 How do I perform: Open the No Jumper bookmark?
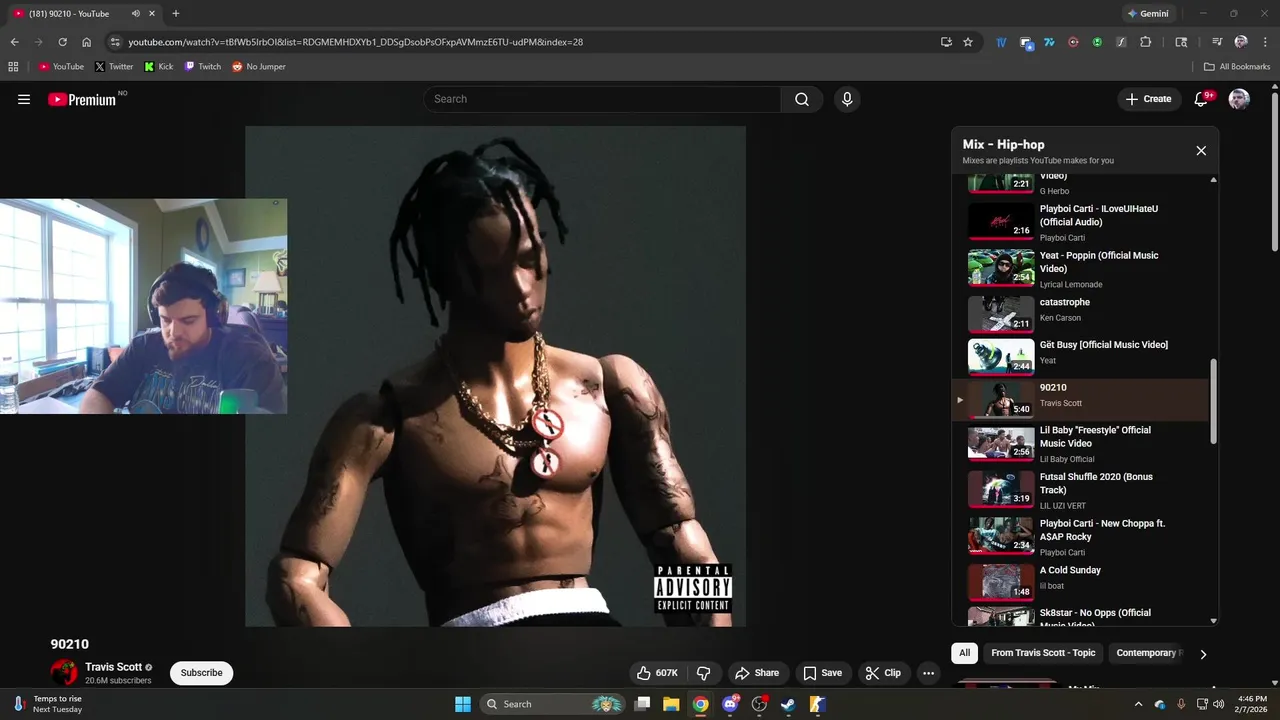coord(259,67)
